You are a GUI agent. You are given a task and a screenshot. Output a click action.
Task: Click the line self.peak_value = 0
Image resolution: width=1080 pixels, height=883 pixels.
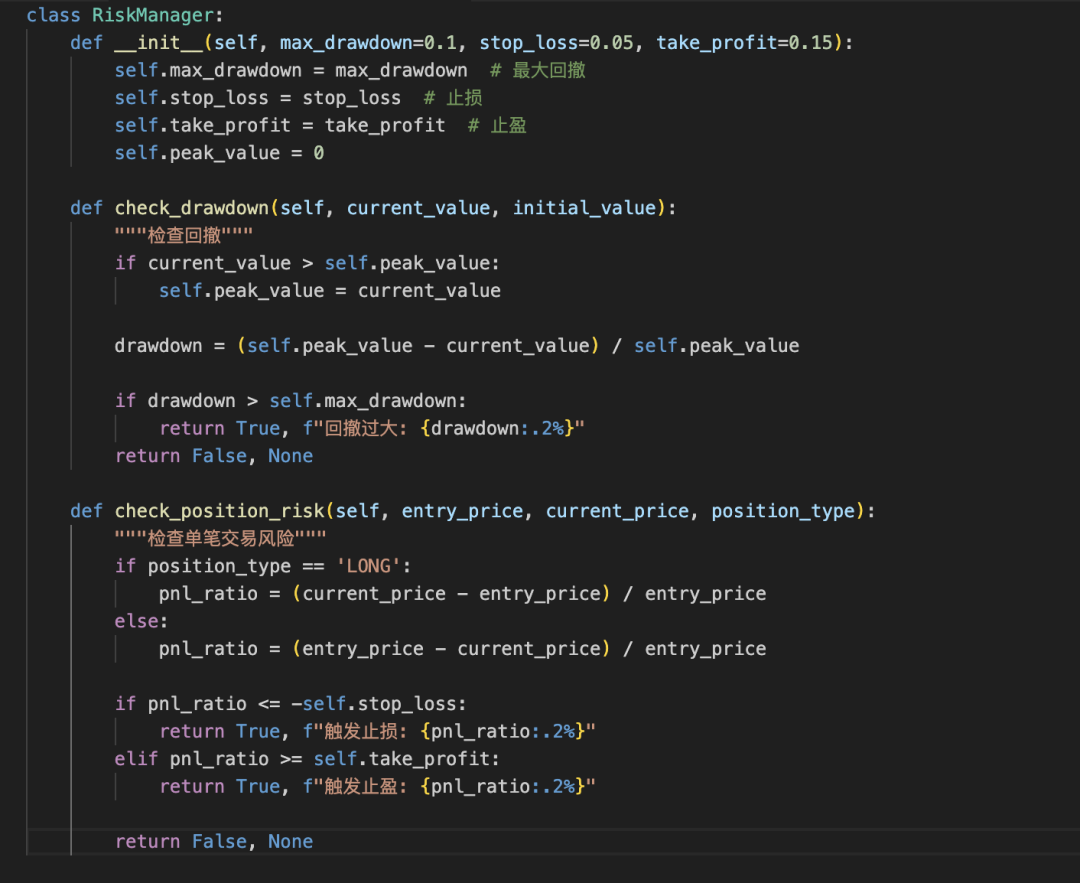219,153
